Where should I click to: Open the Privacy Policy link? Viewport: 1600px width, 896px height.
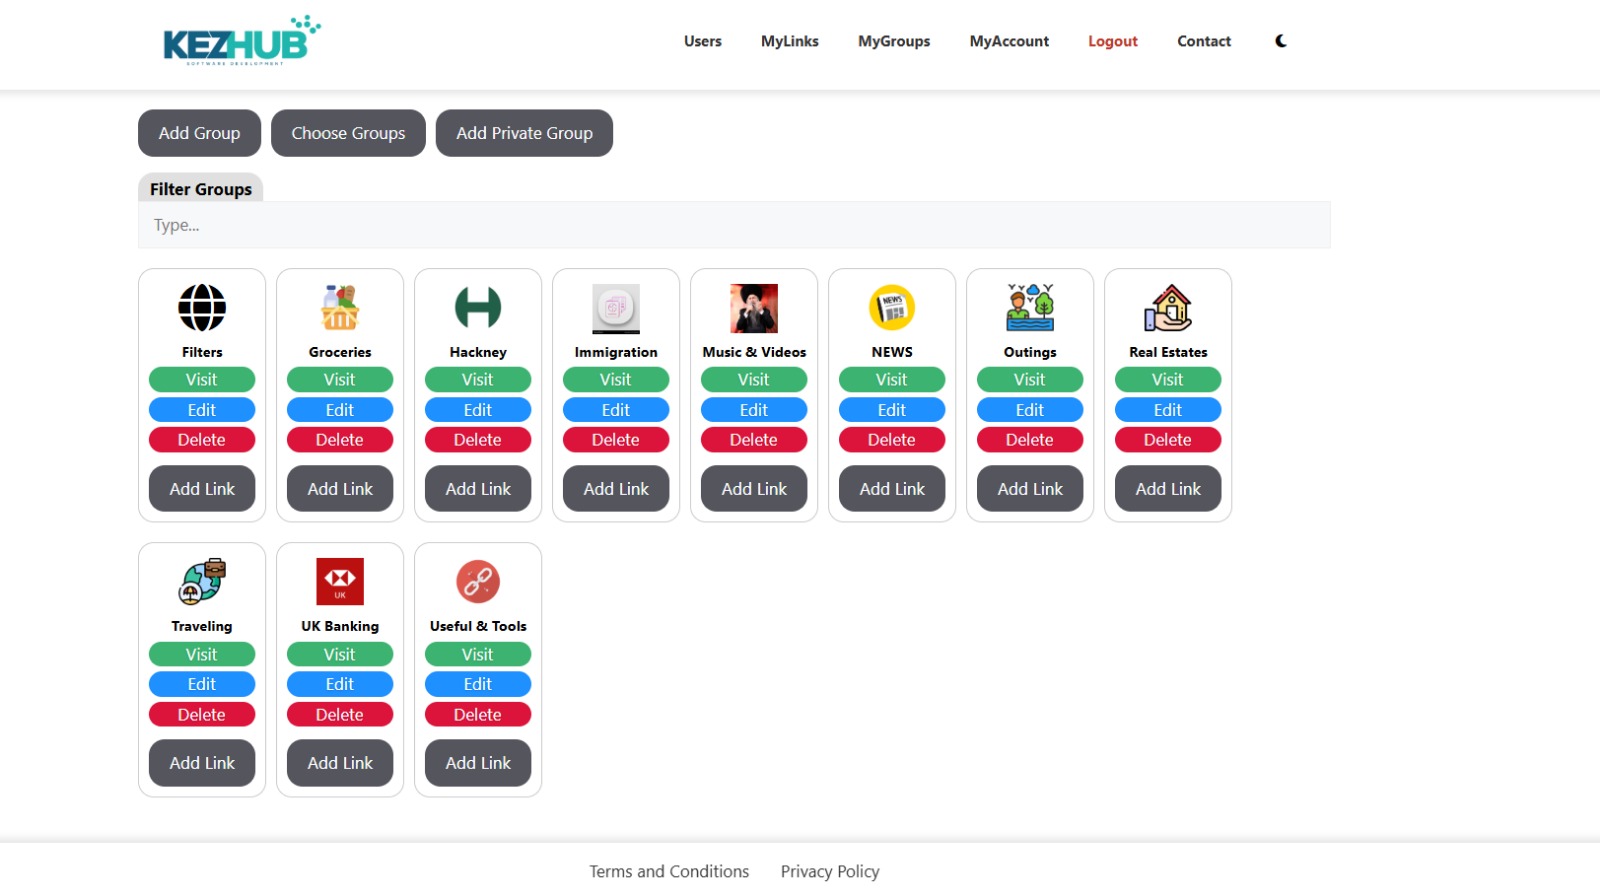(830, 871)
